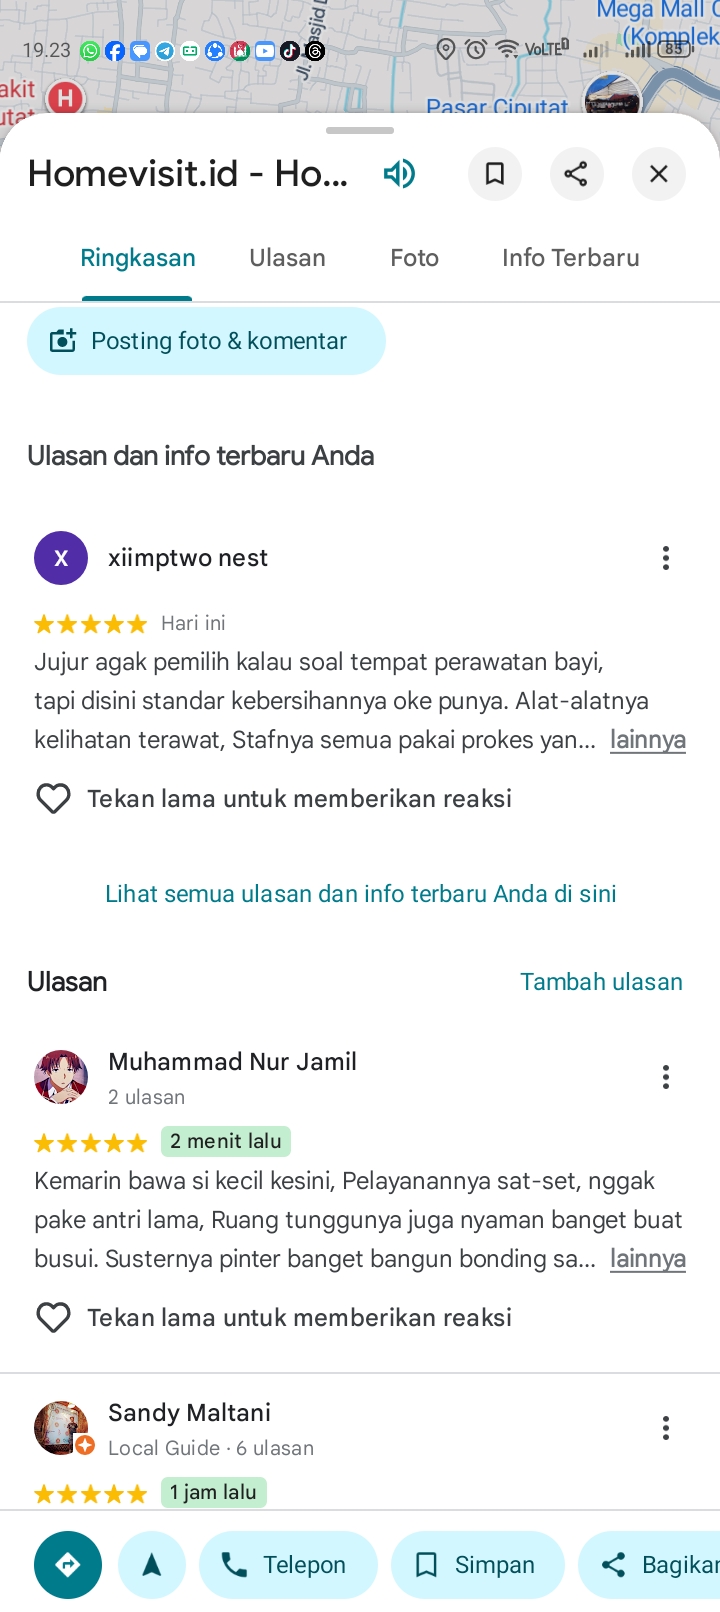Screen dimensions: 720x1612
Task: Open the three-dot menu for Sandy Maltani's review
Action: pos(666,1428)
